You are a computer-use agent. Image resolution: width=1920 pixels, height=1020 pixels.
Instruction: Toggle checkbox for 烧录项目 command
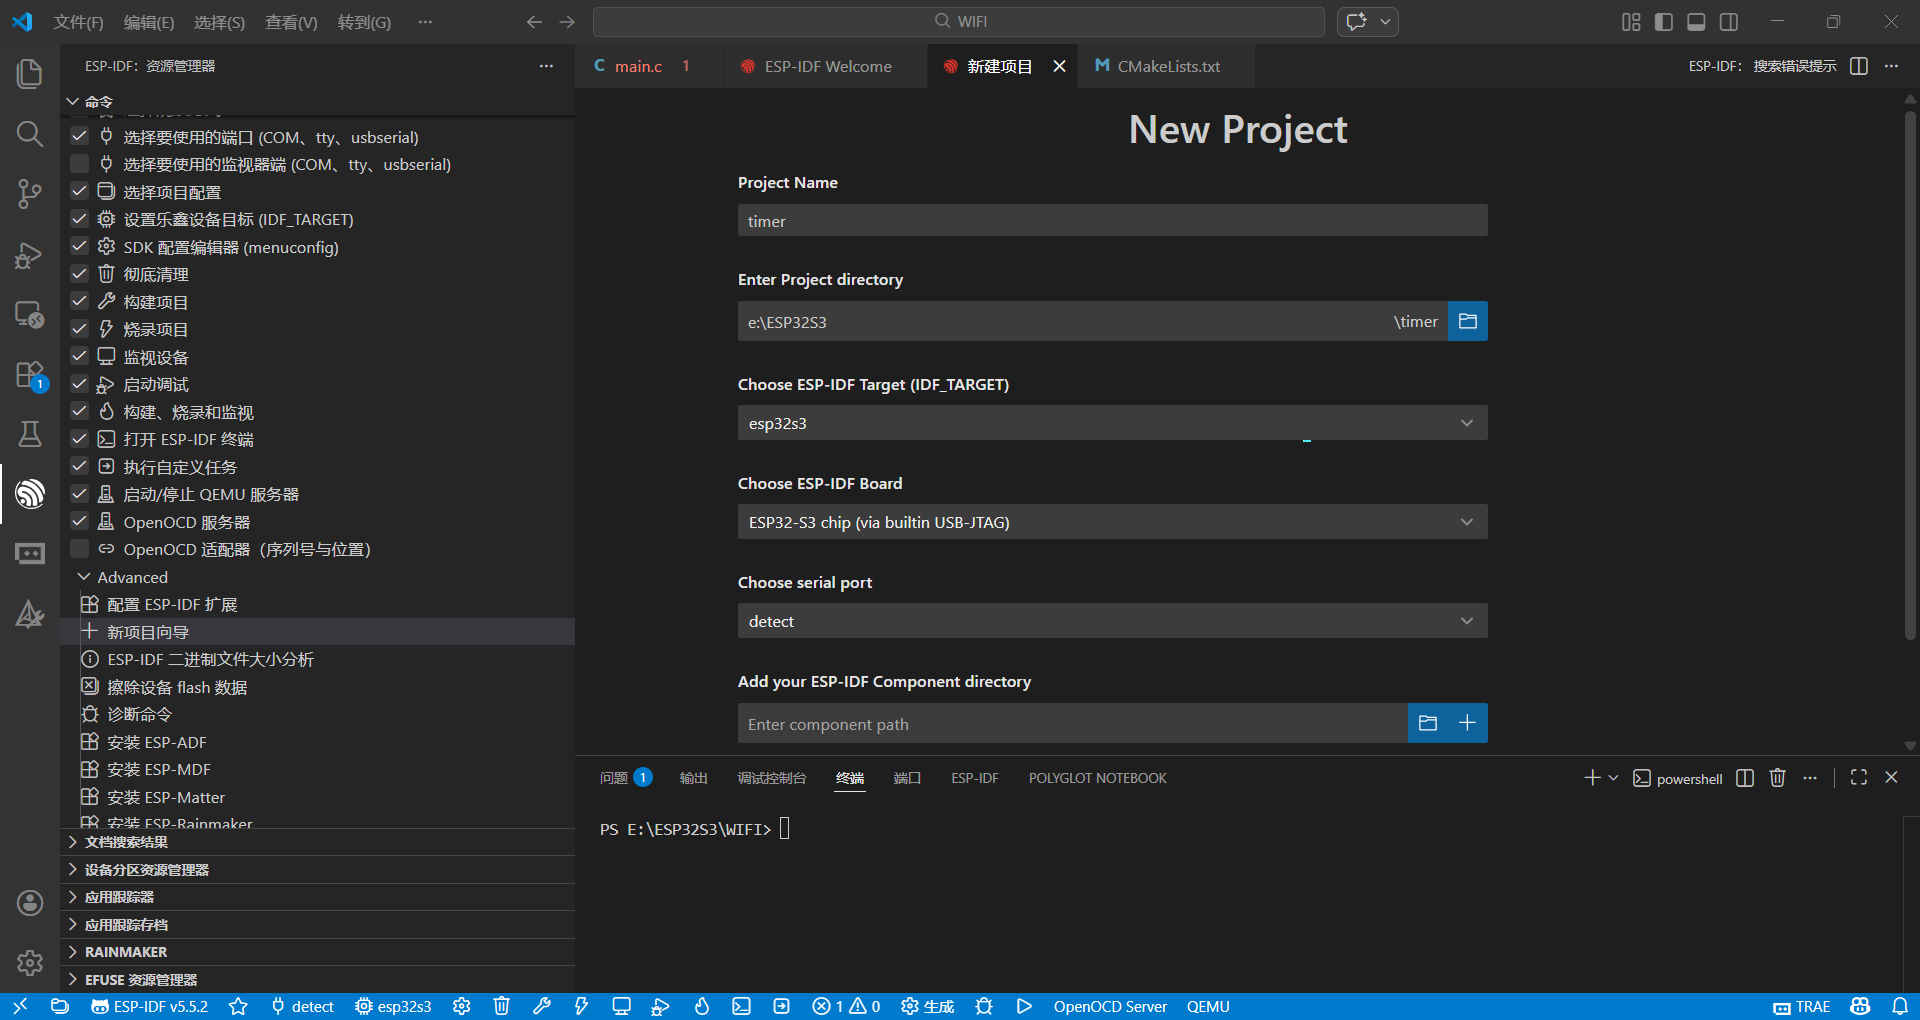[x=79, y=328]
